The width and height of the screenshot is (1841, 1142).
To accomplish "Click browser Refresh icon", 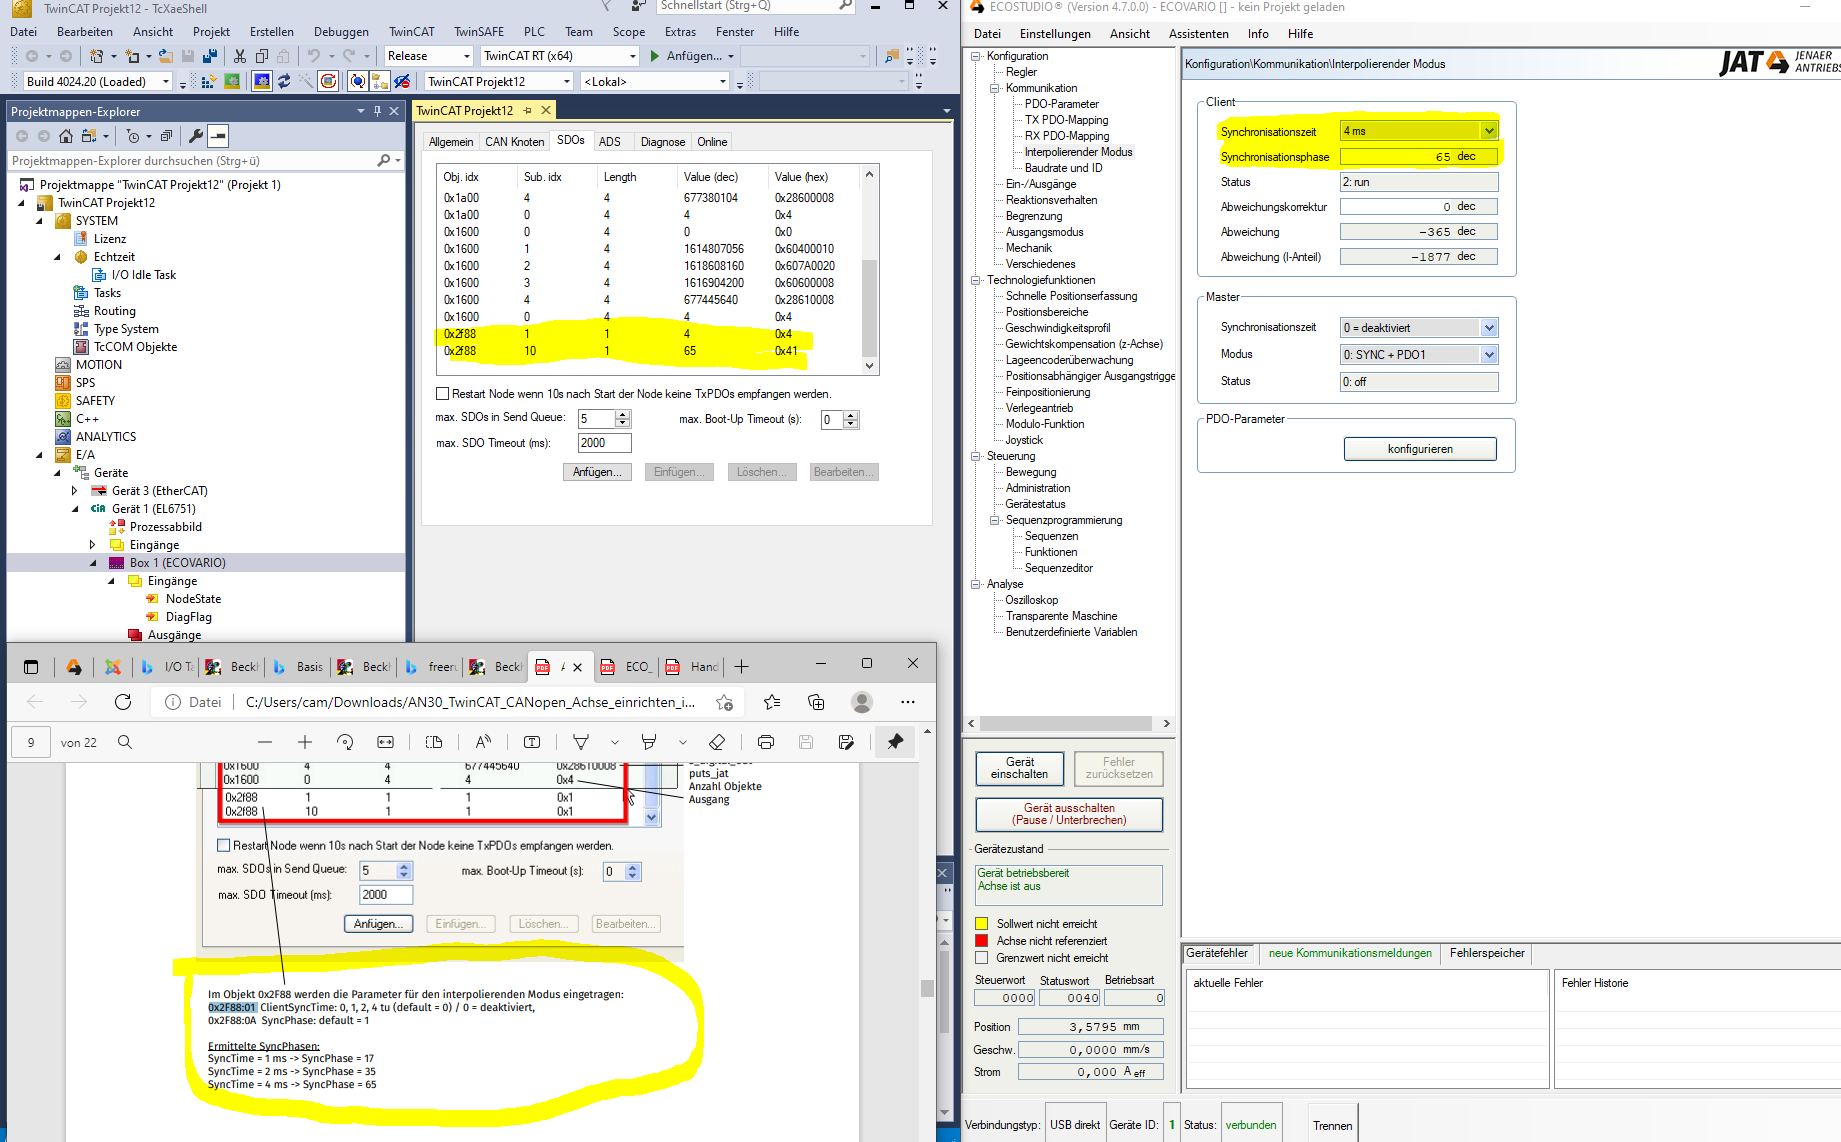I will (x=123, y=702).
